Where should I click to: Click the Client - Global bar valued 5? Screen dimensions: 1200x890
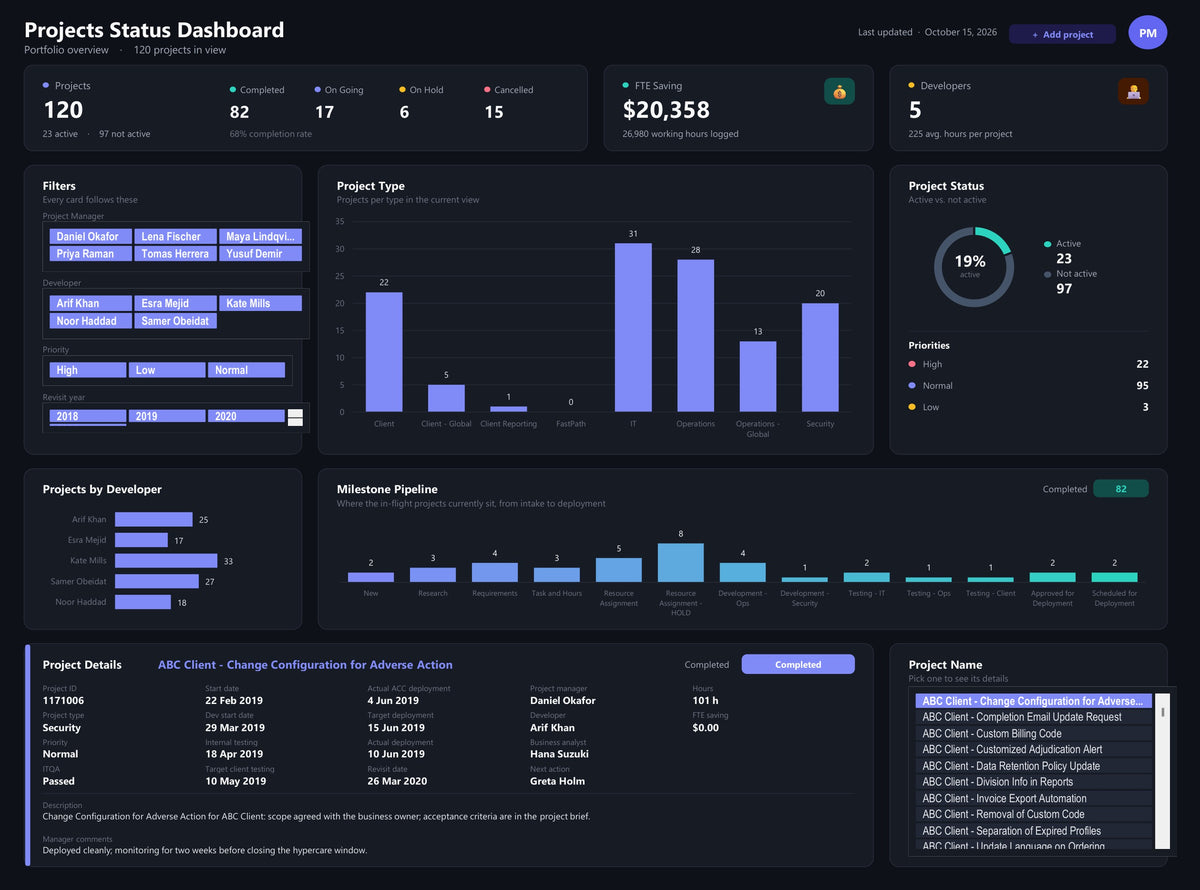click(x=446, y=398)
